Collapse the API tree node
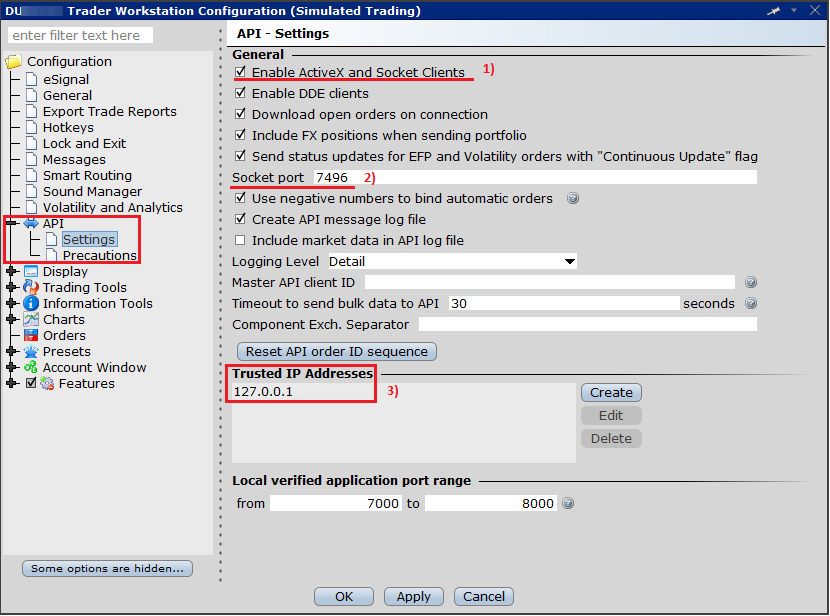Screen dimensions: 830x616 (x=10, y=223)
